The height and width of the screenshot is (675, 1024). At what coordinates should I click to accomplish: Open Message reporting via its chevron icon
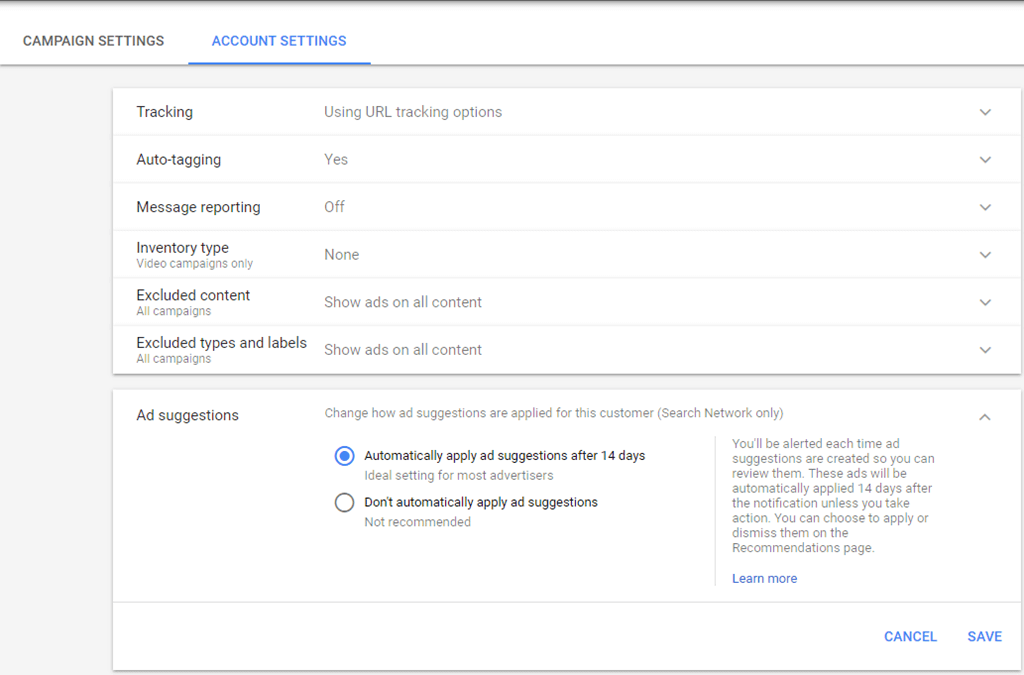click(x=985, y=207)
